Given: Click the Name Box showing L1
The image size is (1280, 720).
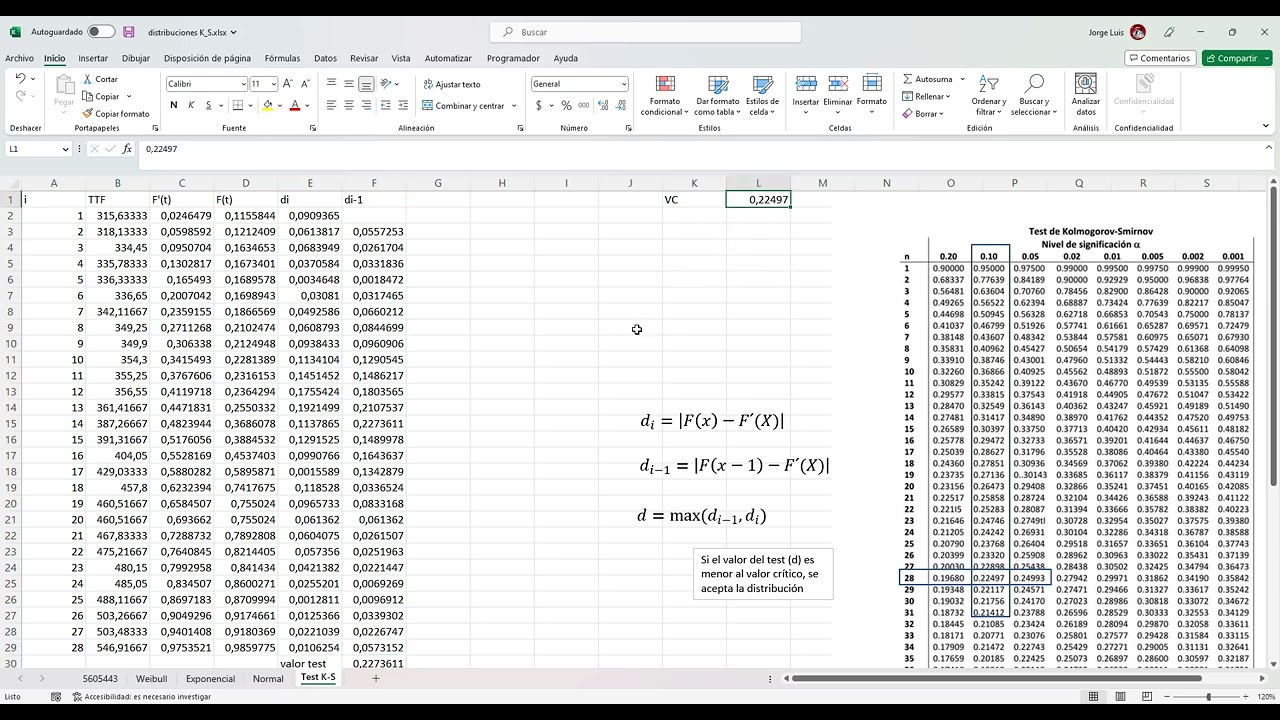Looking at the screenshot, I should (x=38, y=149).
